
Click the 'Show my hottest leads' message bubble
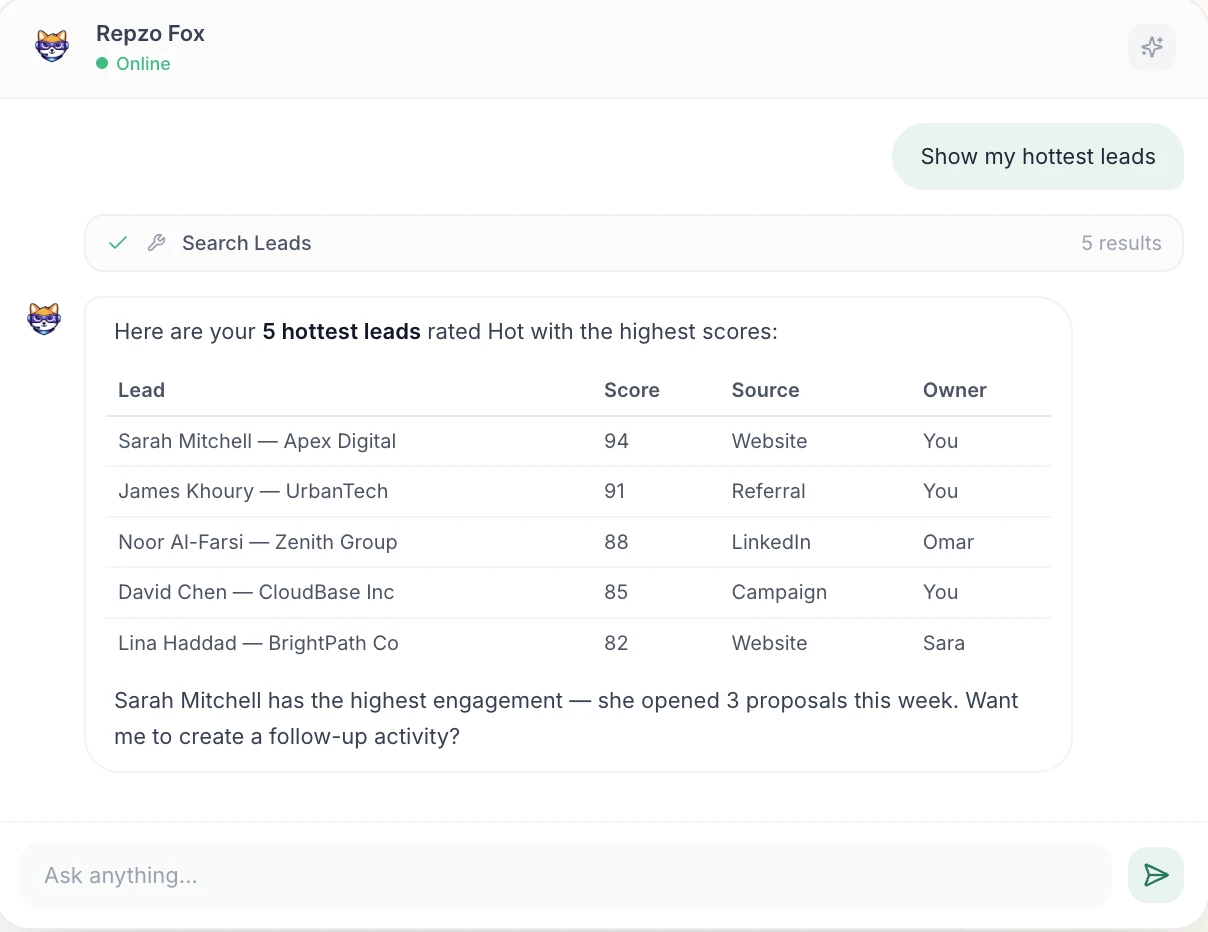[1038, 156]
